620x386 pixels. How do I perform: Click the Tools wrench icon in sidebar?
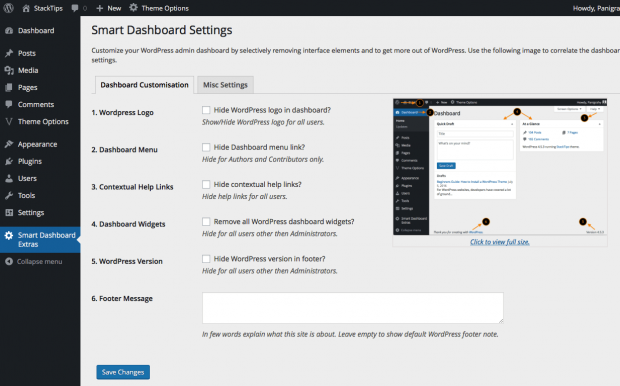9,195
